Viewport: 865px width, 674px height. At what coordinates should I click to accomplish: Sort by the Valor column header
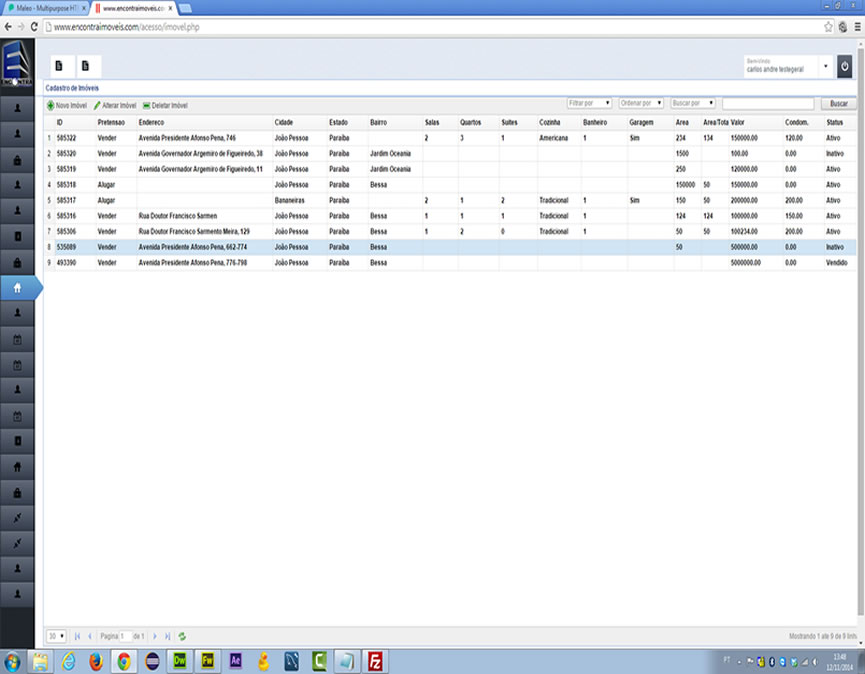click(738, 122)
